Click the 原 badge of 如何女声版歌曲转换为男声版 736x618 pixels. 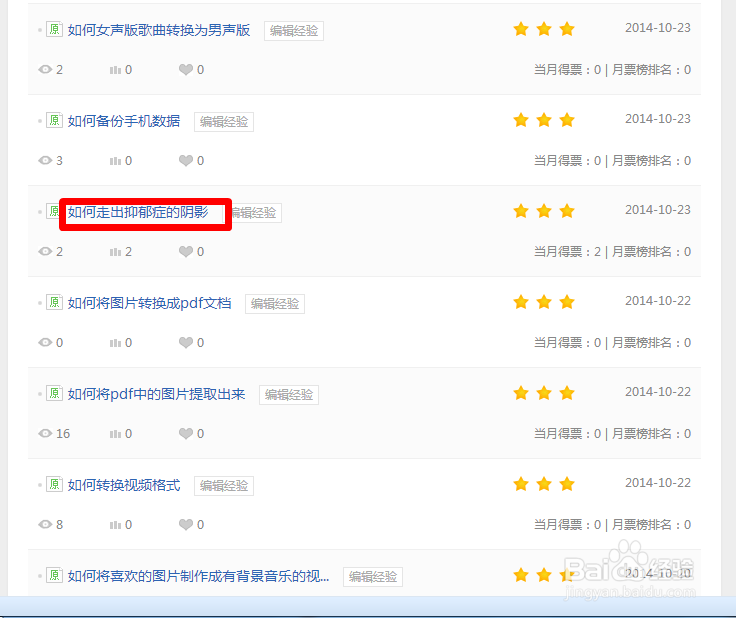(x=54, y=30)
